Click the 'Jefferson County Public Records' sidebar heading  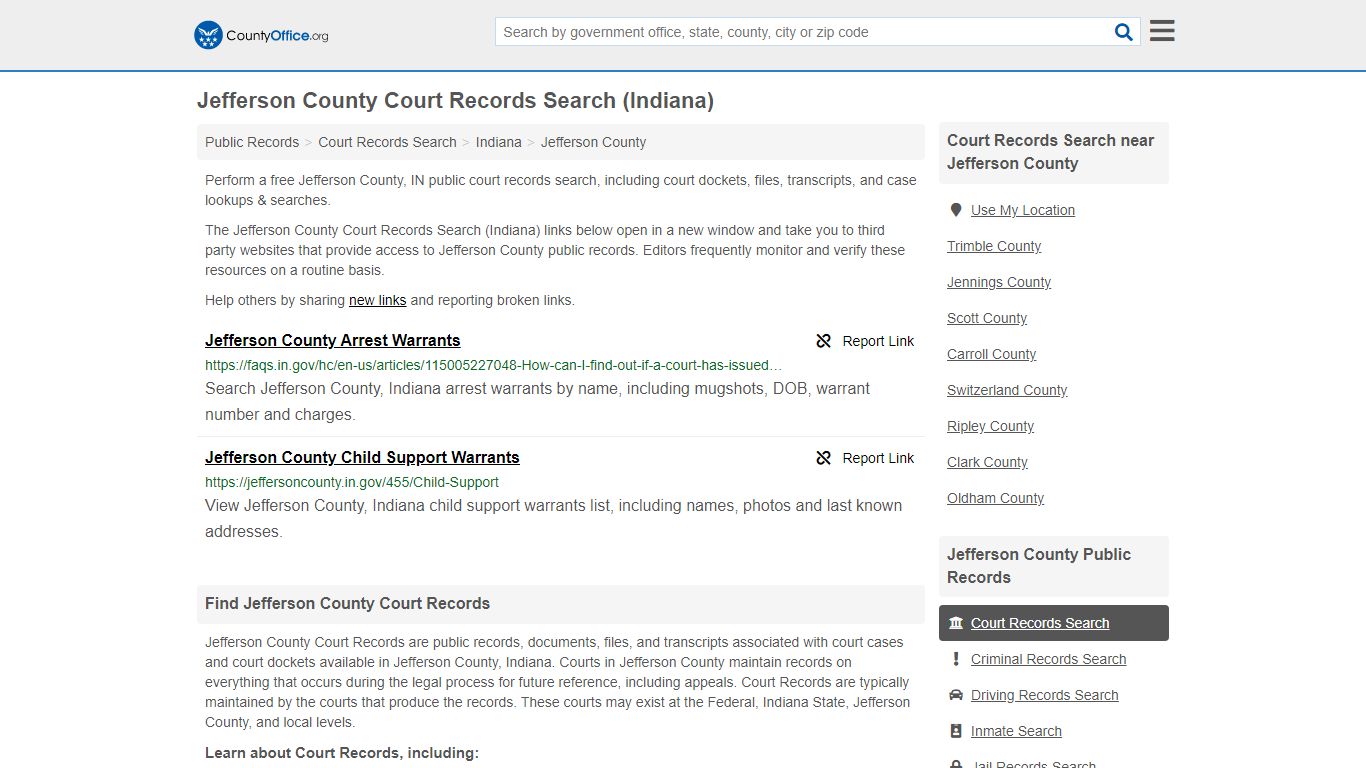tap(1039, 566)
